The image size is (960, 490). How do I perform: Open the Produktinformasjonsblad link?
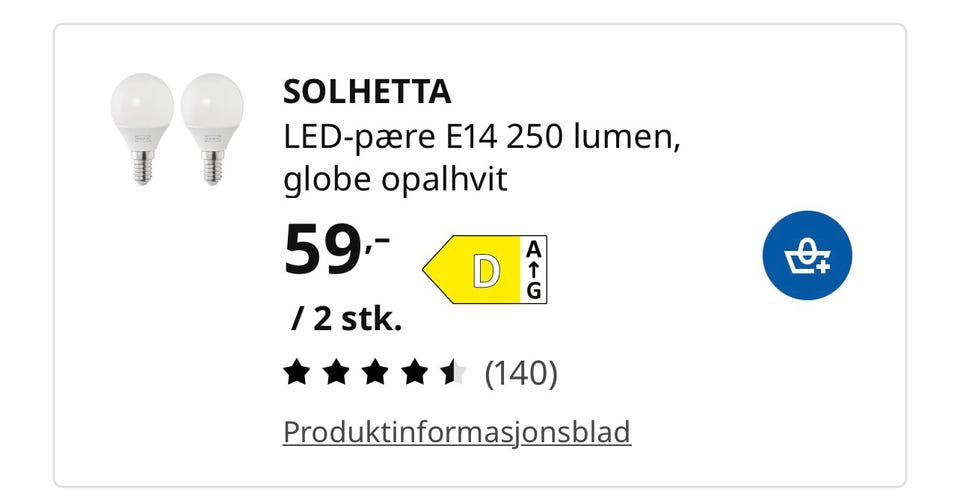pos(457,433)
